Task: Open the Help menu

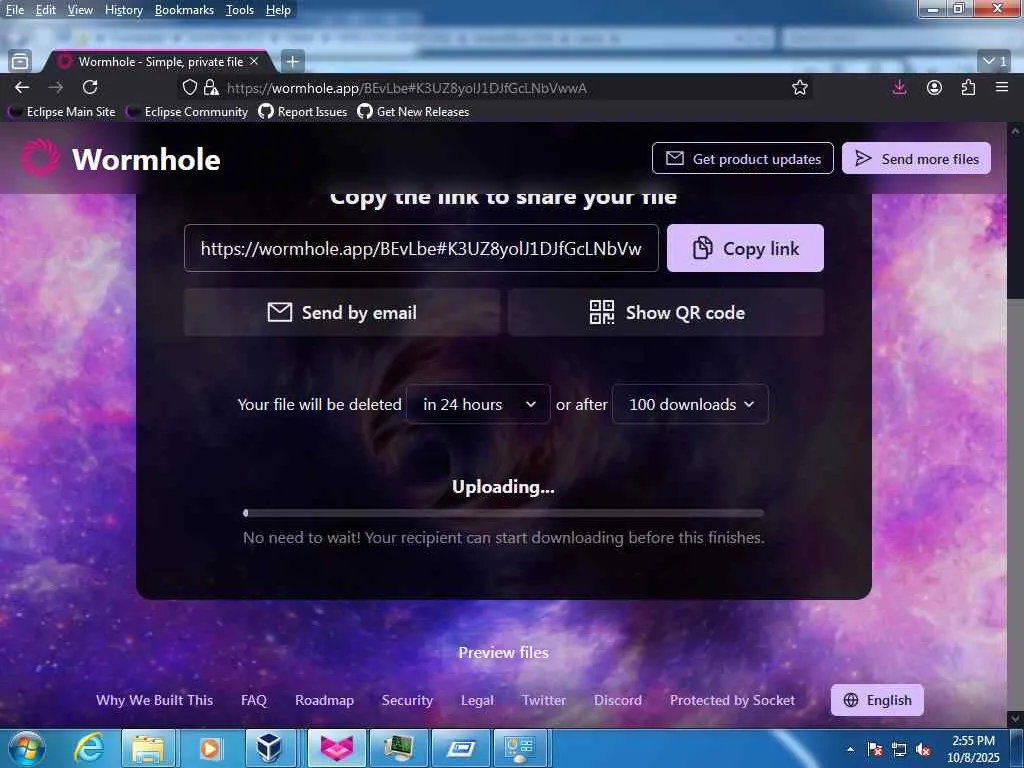Action: pos(278,10)
